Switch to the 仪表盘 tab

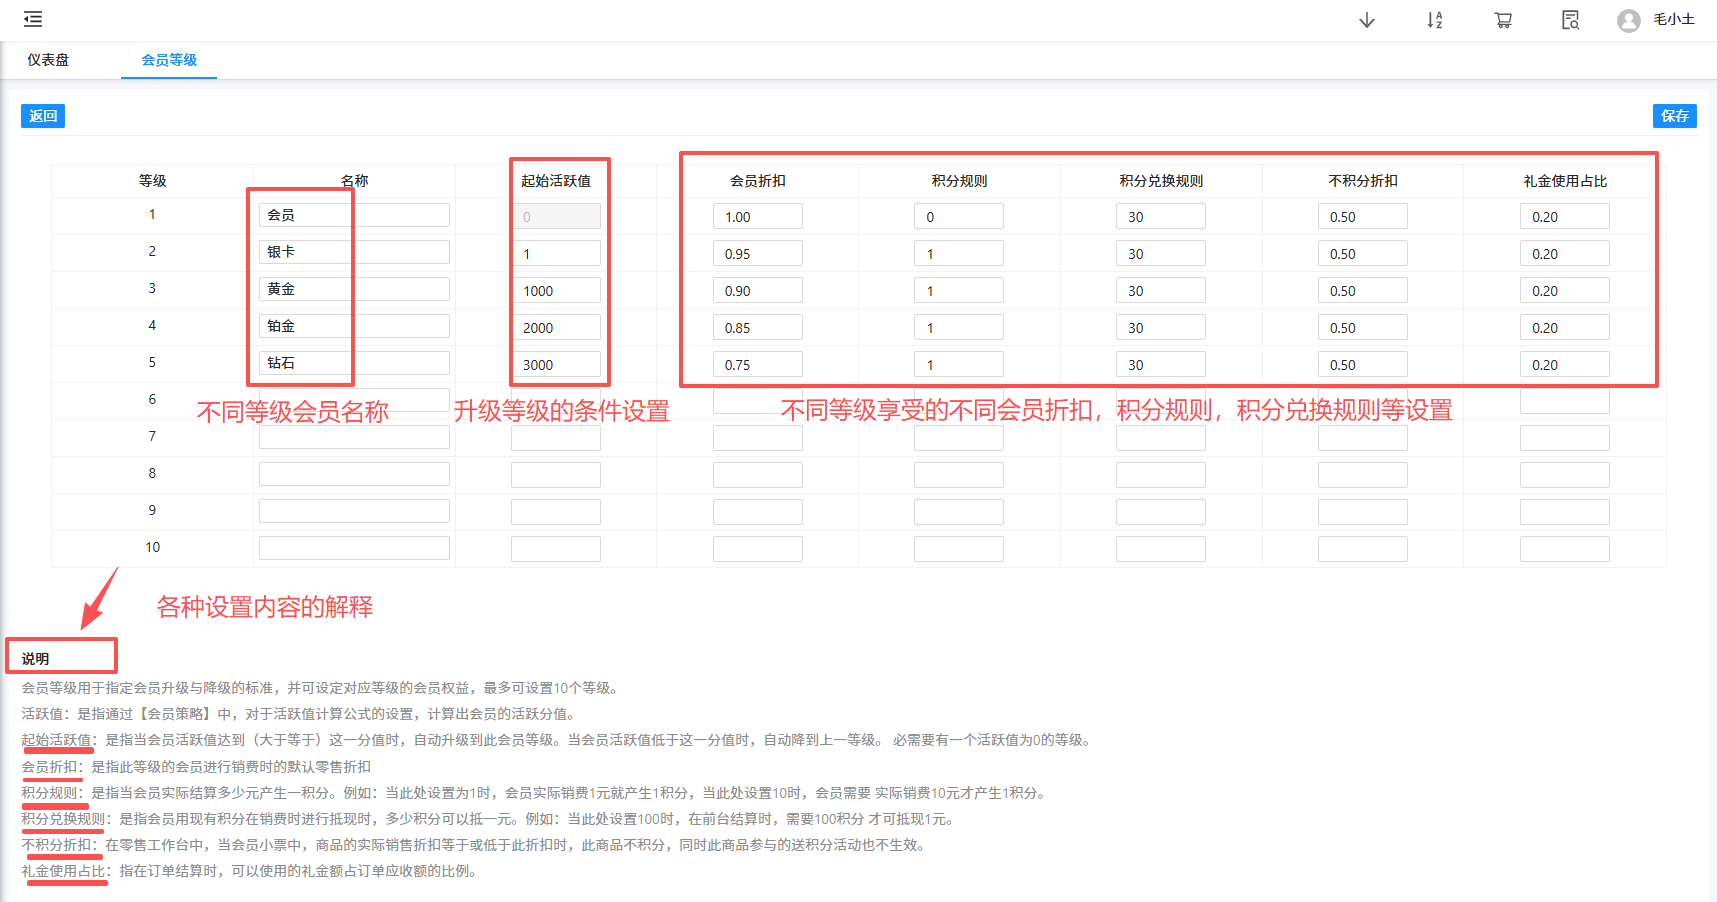coord(48,60)
